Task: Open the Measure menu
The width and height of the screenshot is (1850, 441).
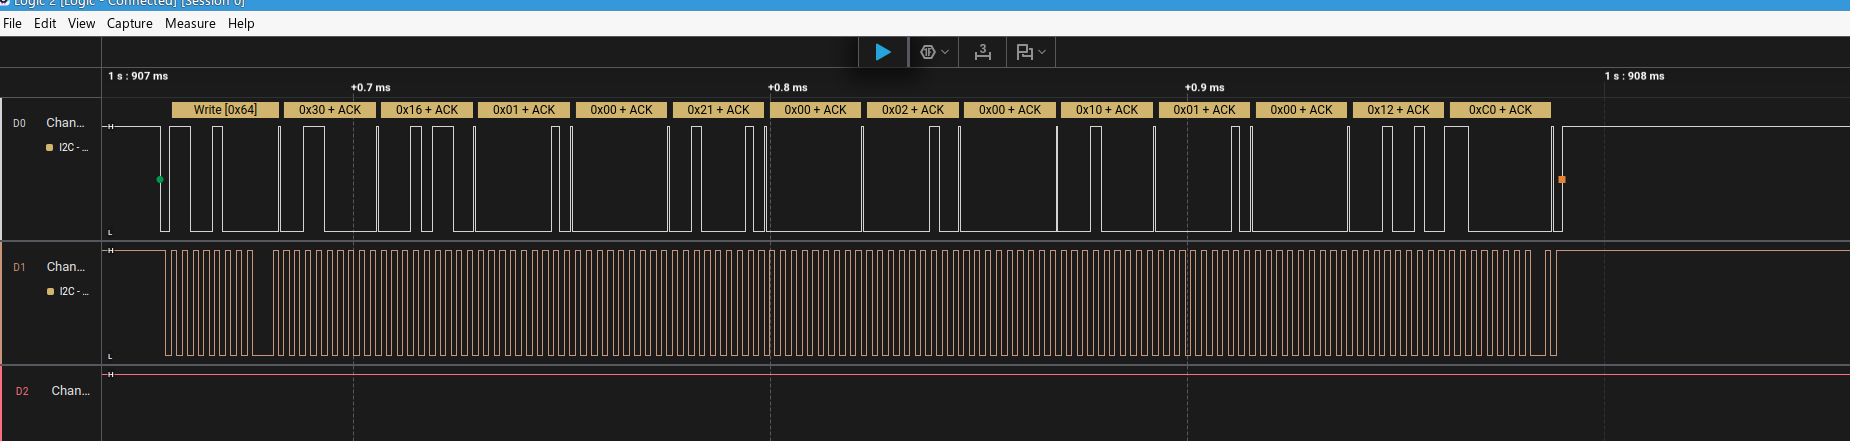Action: tap(190, 23)
